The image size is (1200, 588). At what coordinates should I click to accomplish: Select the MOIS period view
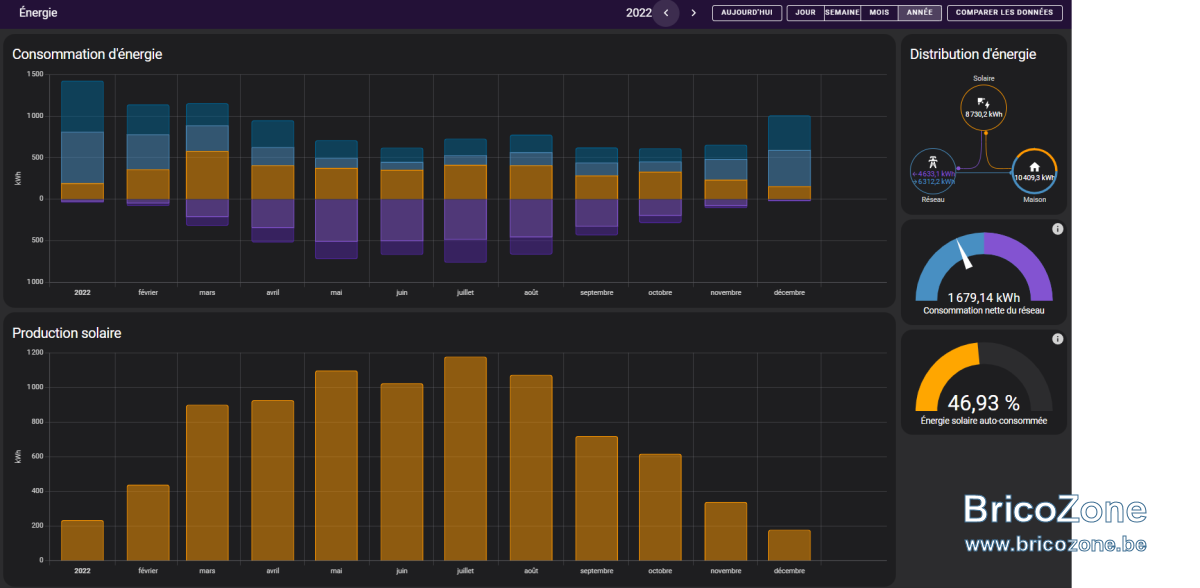[x=879, y=13]
